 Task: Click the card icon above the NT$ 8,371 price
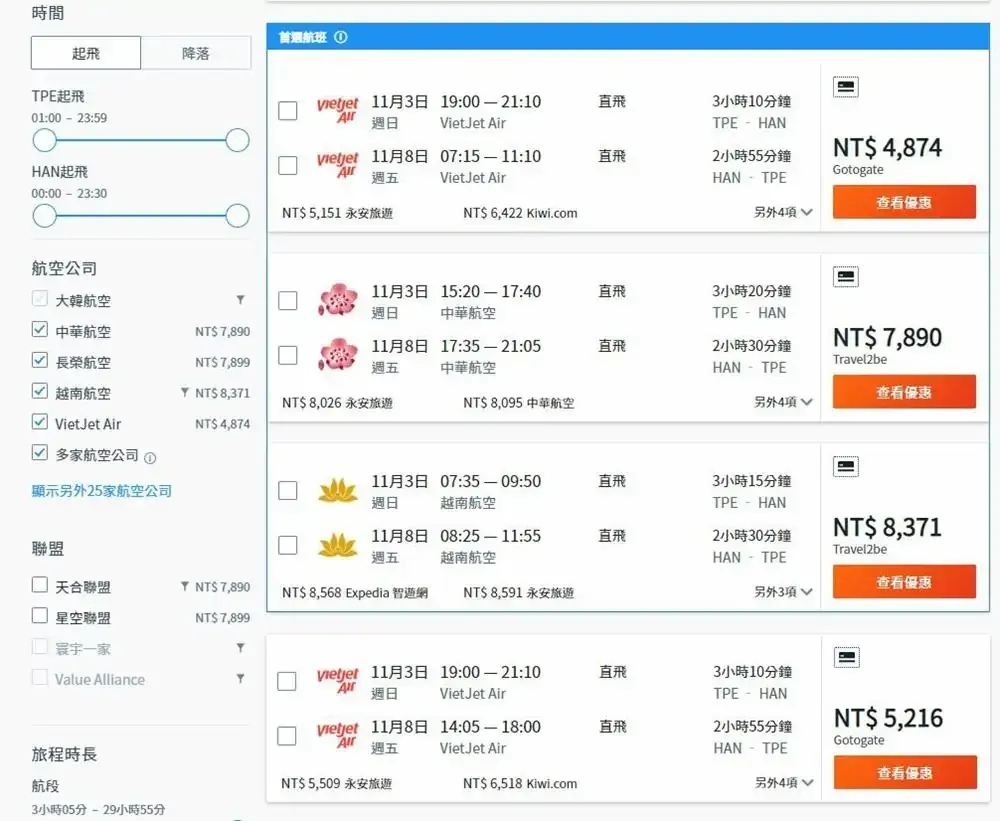point(845,467)
